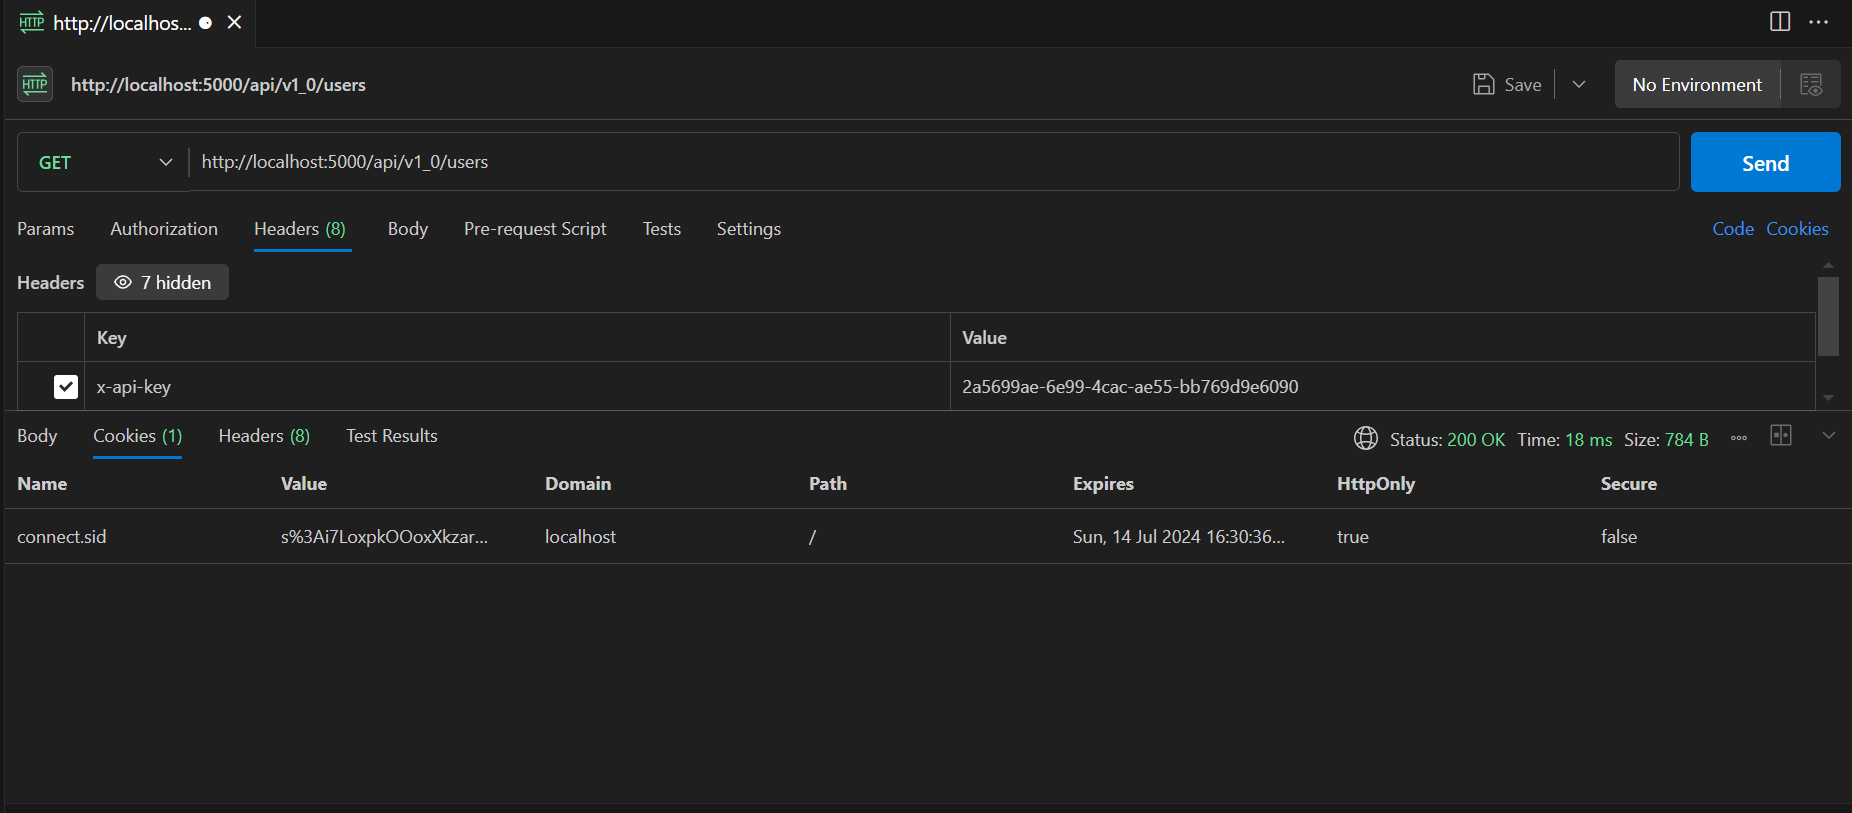Show the 7 hidden headers

pos(162,282)
